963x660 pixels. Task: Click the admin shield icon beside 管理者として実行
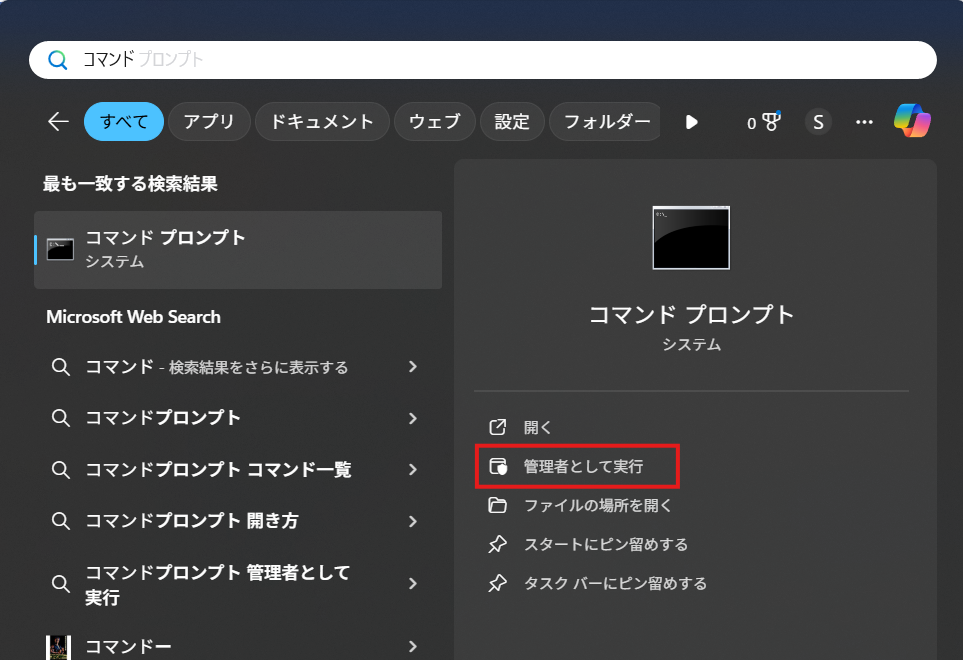(498, 467)
